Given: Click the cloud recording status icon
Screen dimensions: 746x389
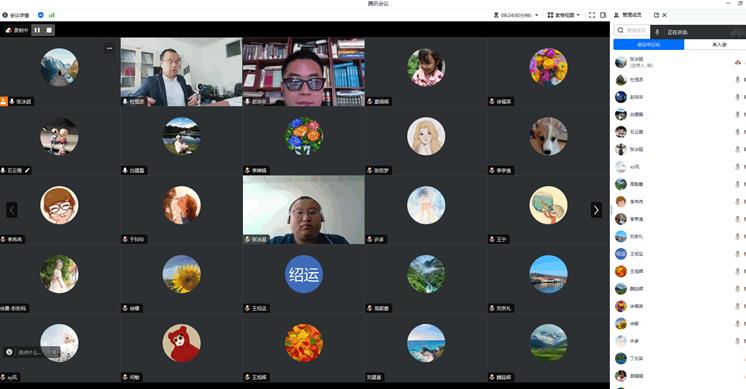Looking at the screenshot, I should [9, 30].
